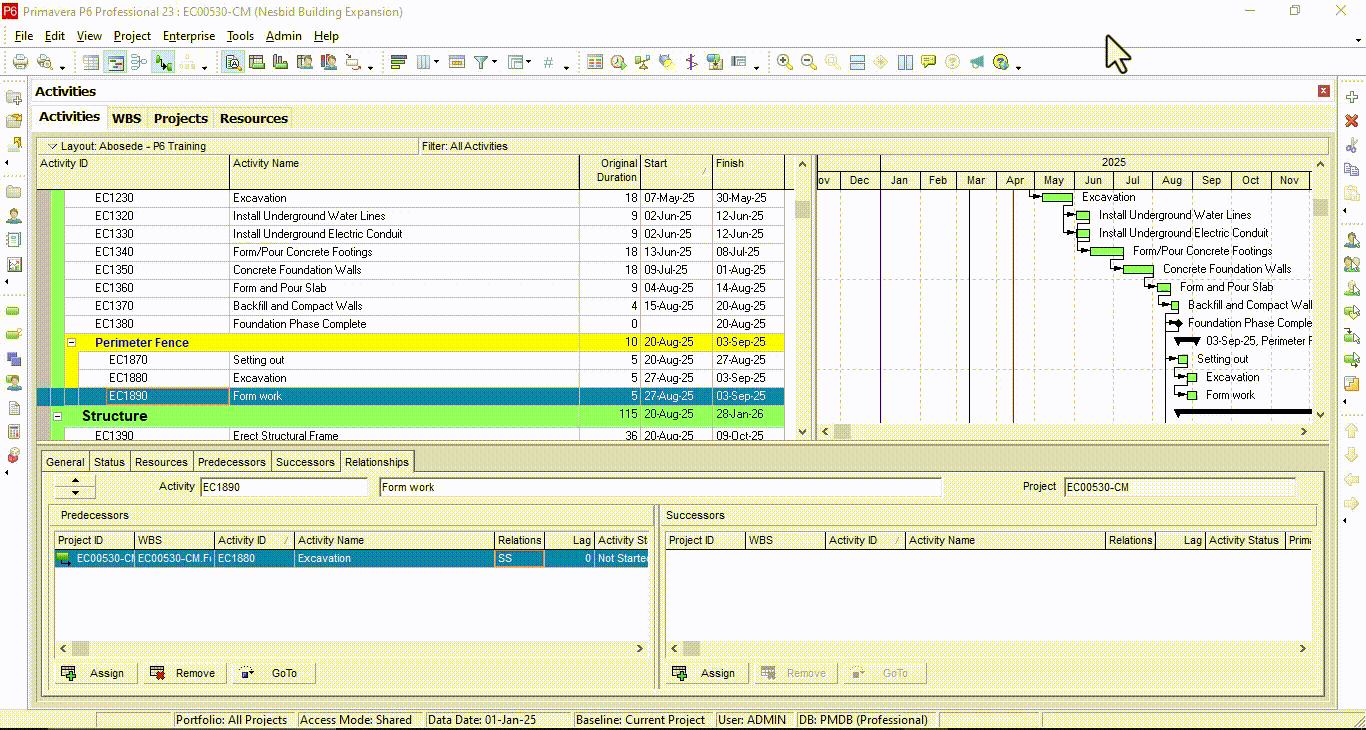Image resolution: width=1366 pixels, height=730 pixels.
Task: Open the Activity Network view icon
Action: (139, 62)
